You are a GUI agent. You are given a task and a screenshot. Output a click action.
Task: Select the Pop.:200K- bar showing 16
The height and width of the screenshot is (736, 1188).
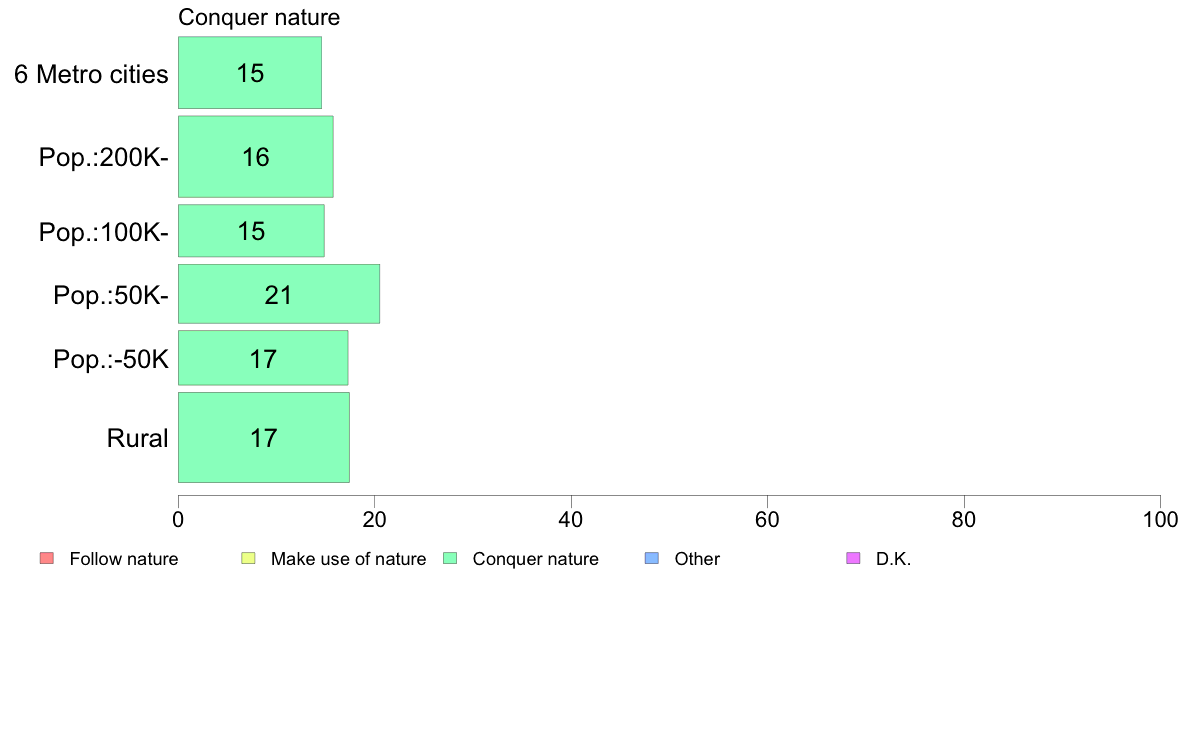pos(256,157)
